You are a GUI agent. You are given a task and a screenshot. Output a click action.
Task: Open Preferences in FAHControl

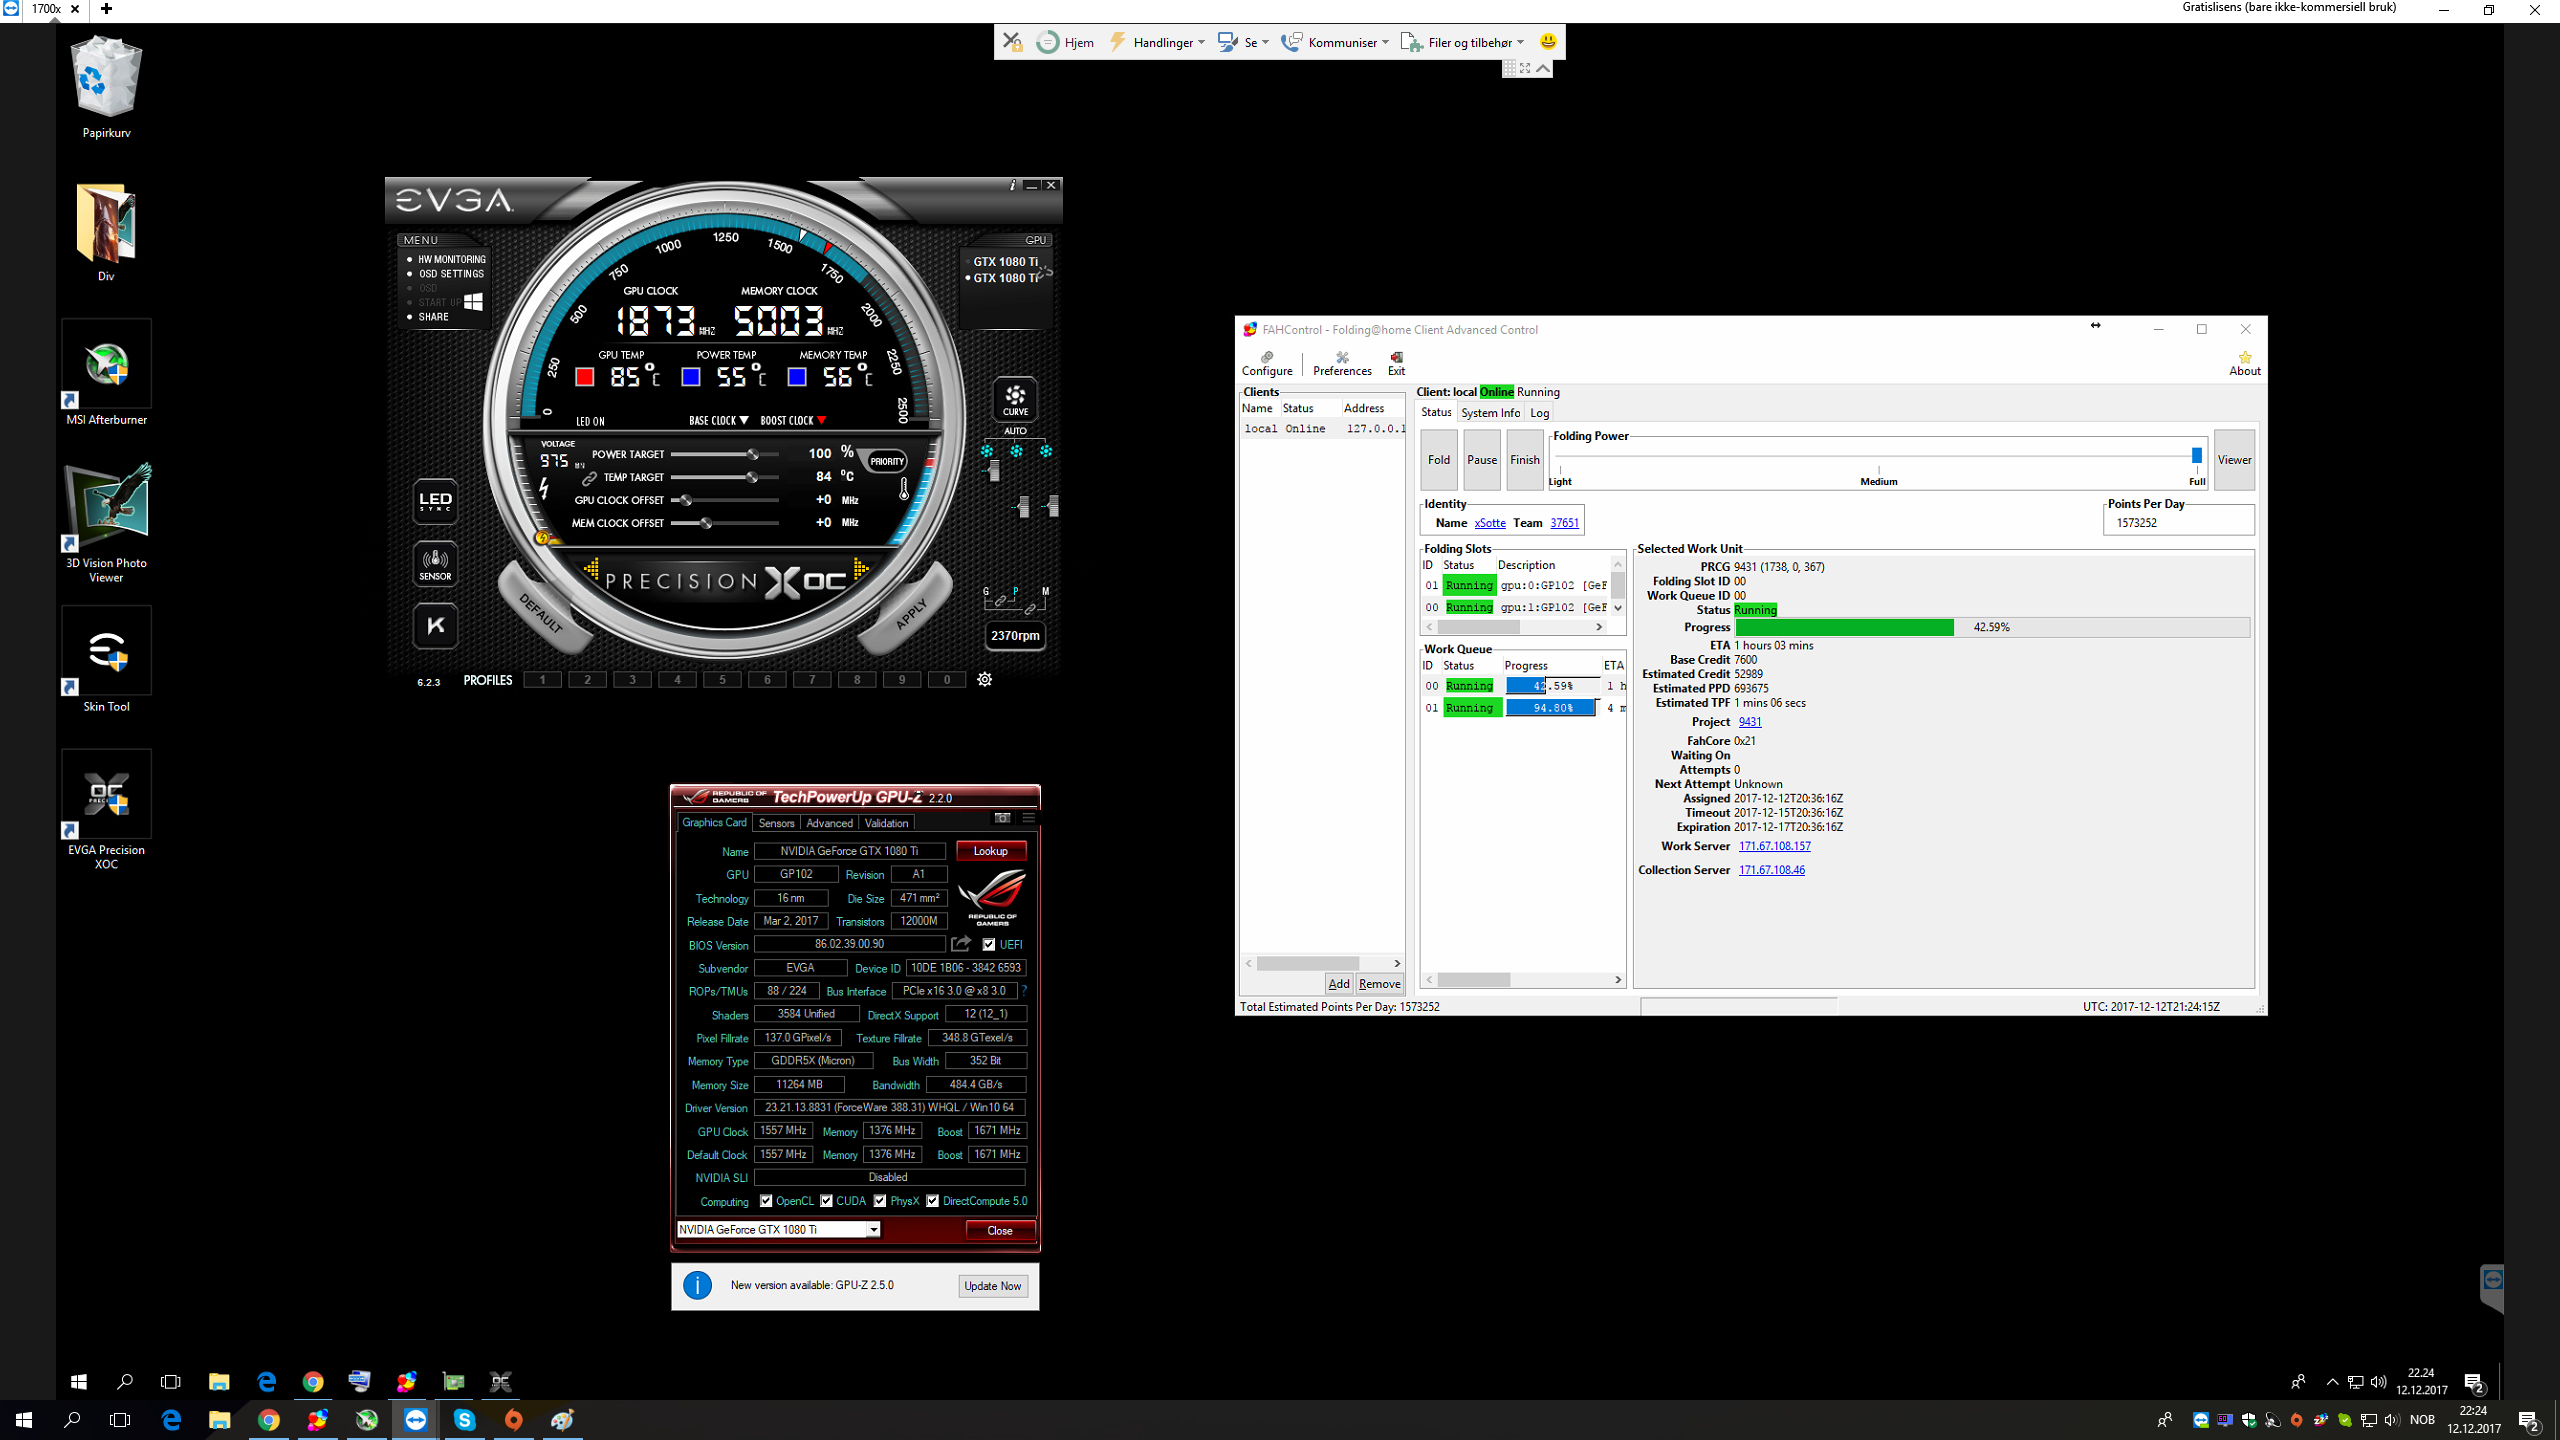coord(1342,364)
